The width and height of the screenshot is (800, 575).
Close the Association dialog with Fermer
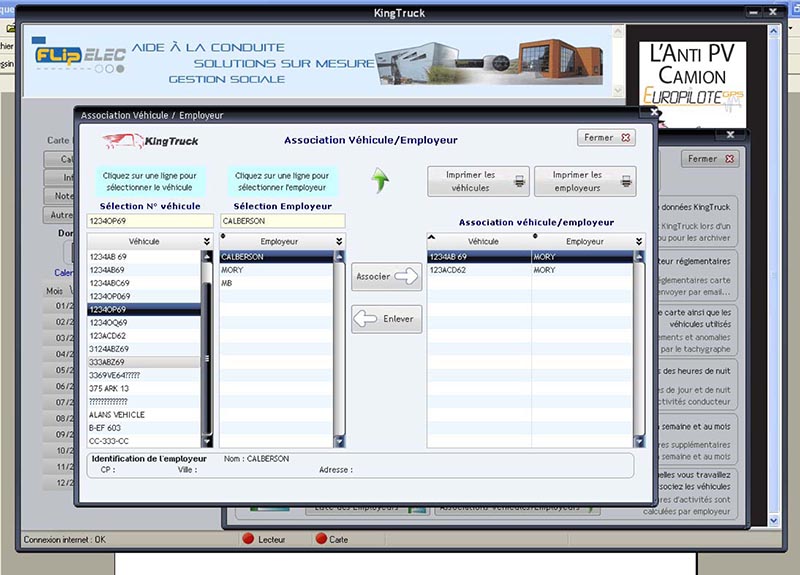(605, 138)
